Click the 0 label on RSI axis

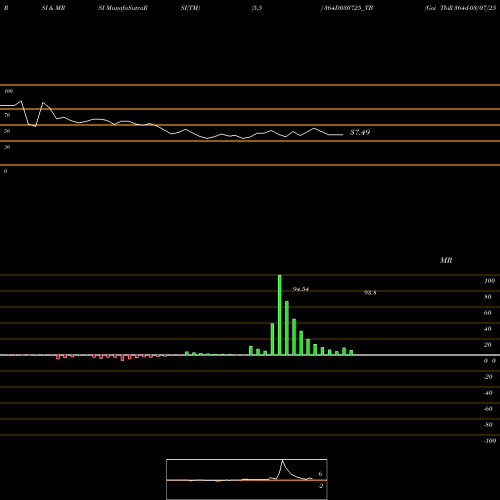(5, 171)
